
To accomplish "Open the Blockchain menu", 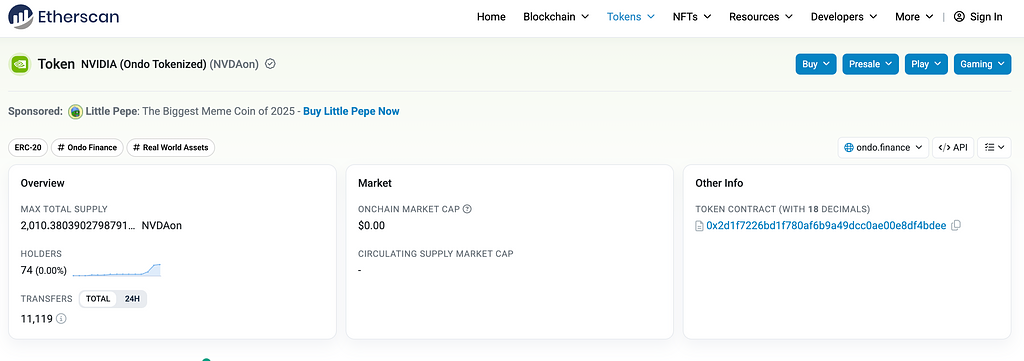I will (556, 17).
